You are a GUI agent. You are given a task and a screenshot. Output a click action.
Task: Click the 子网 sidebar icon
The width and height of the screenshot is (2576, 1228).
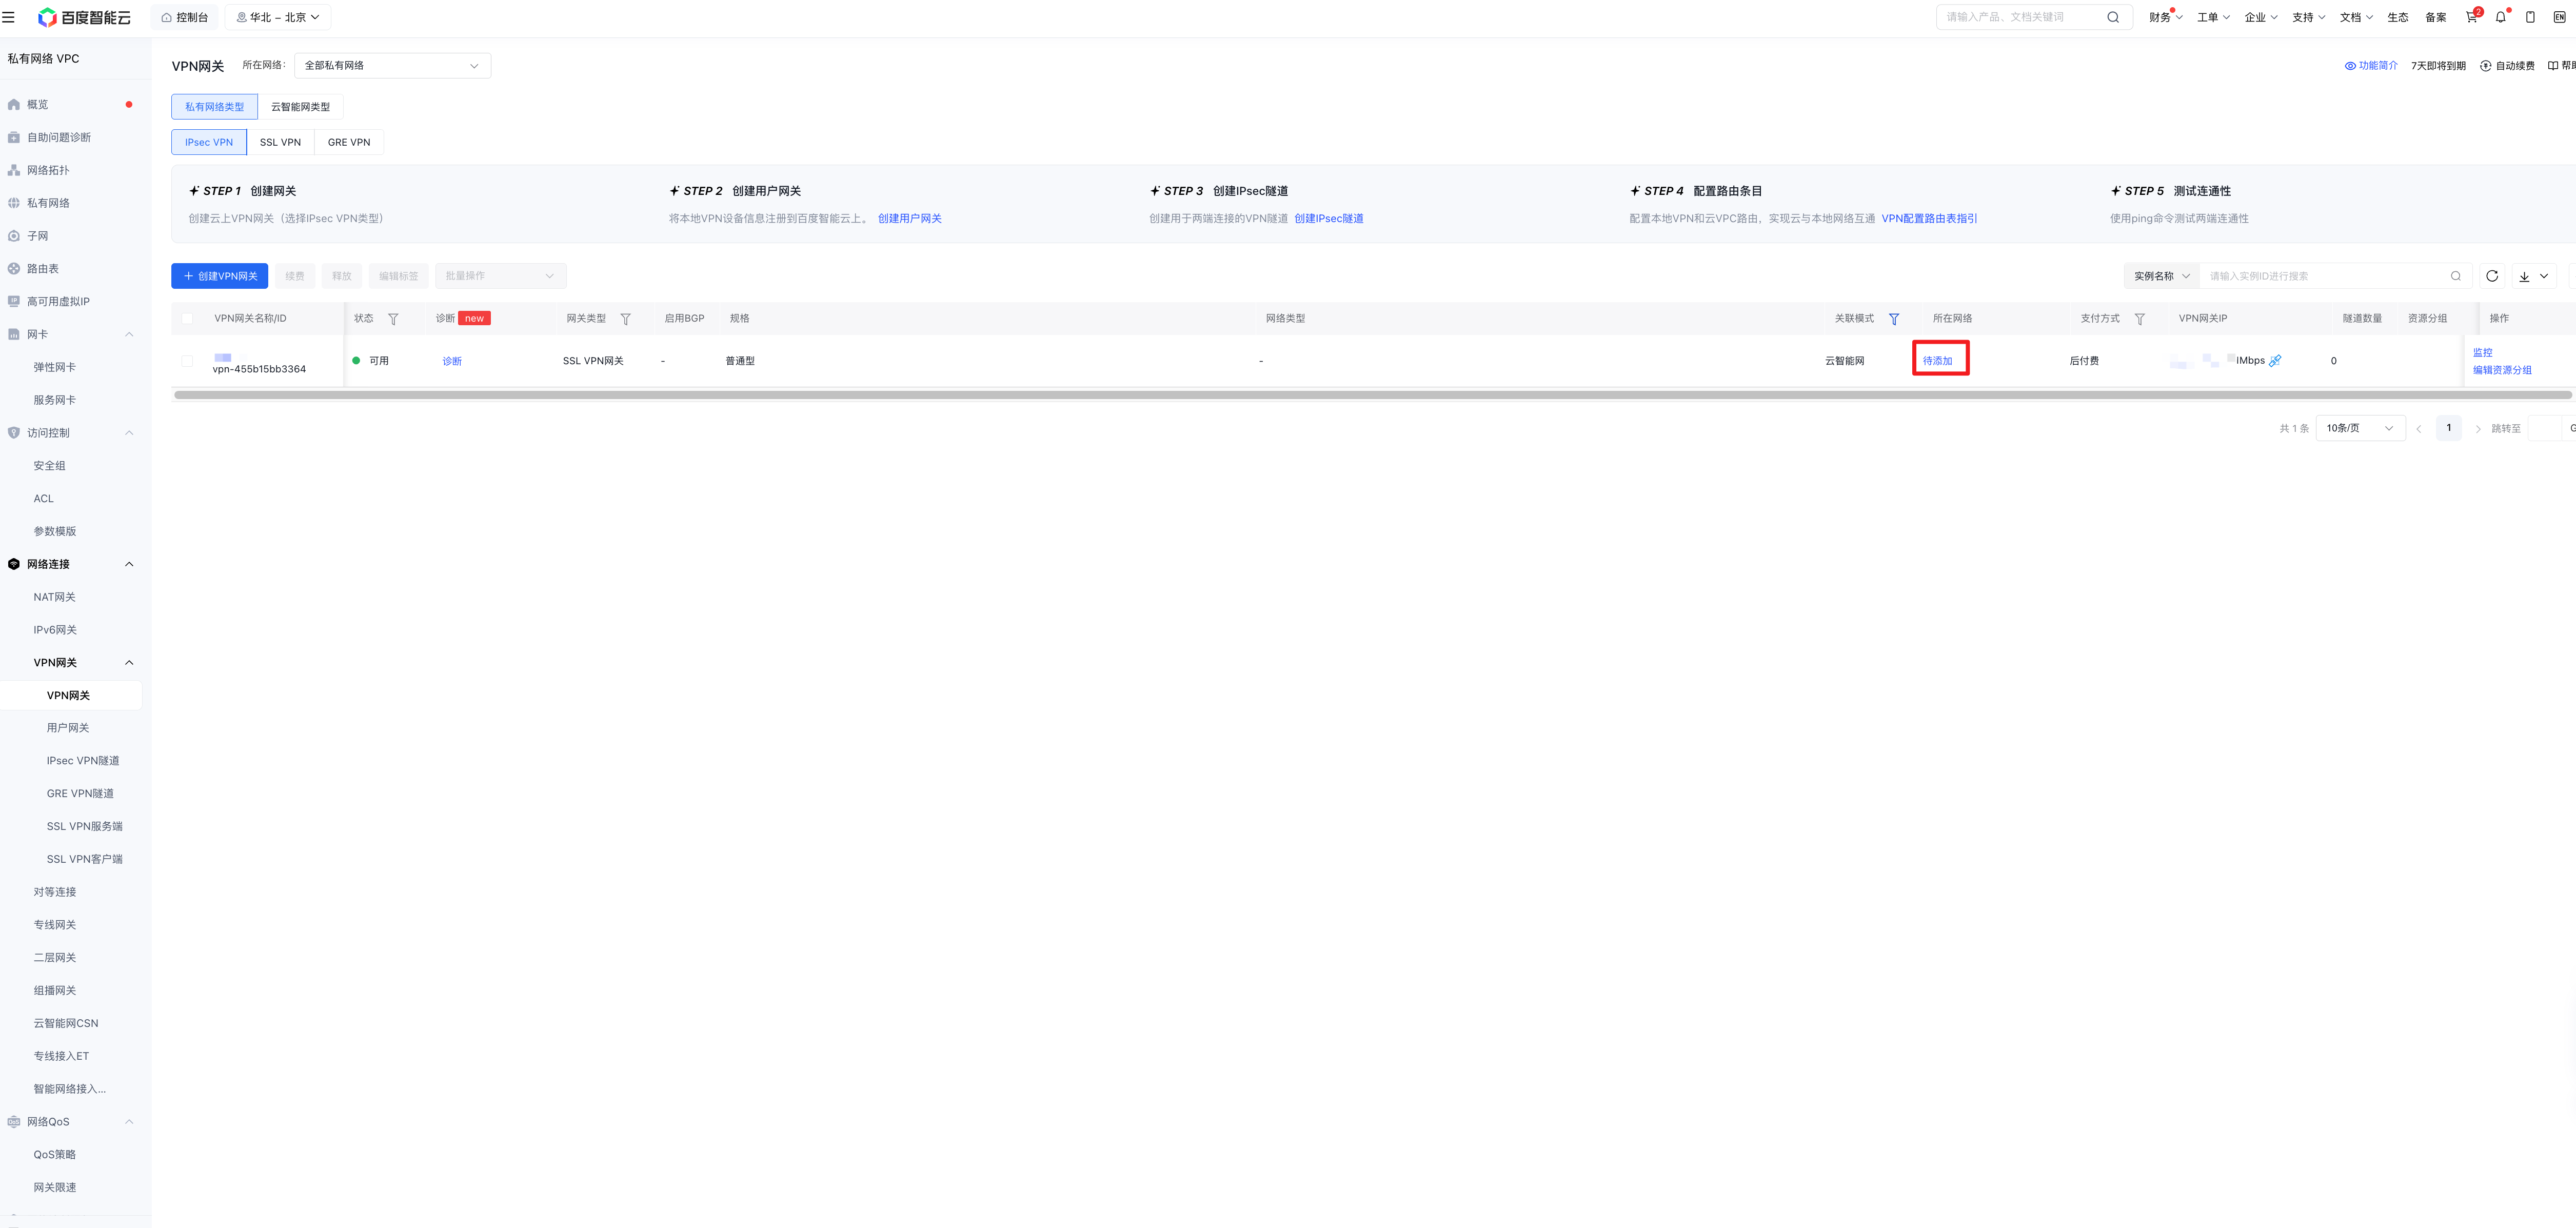tap(14, 236)
